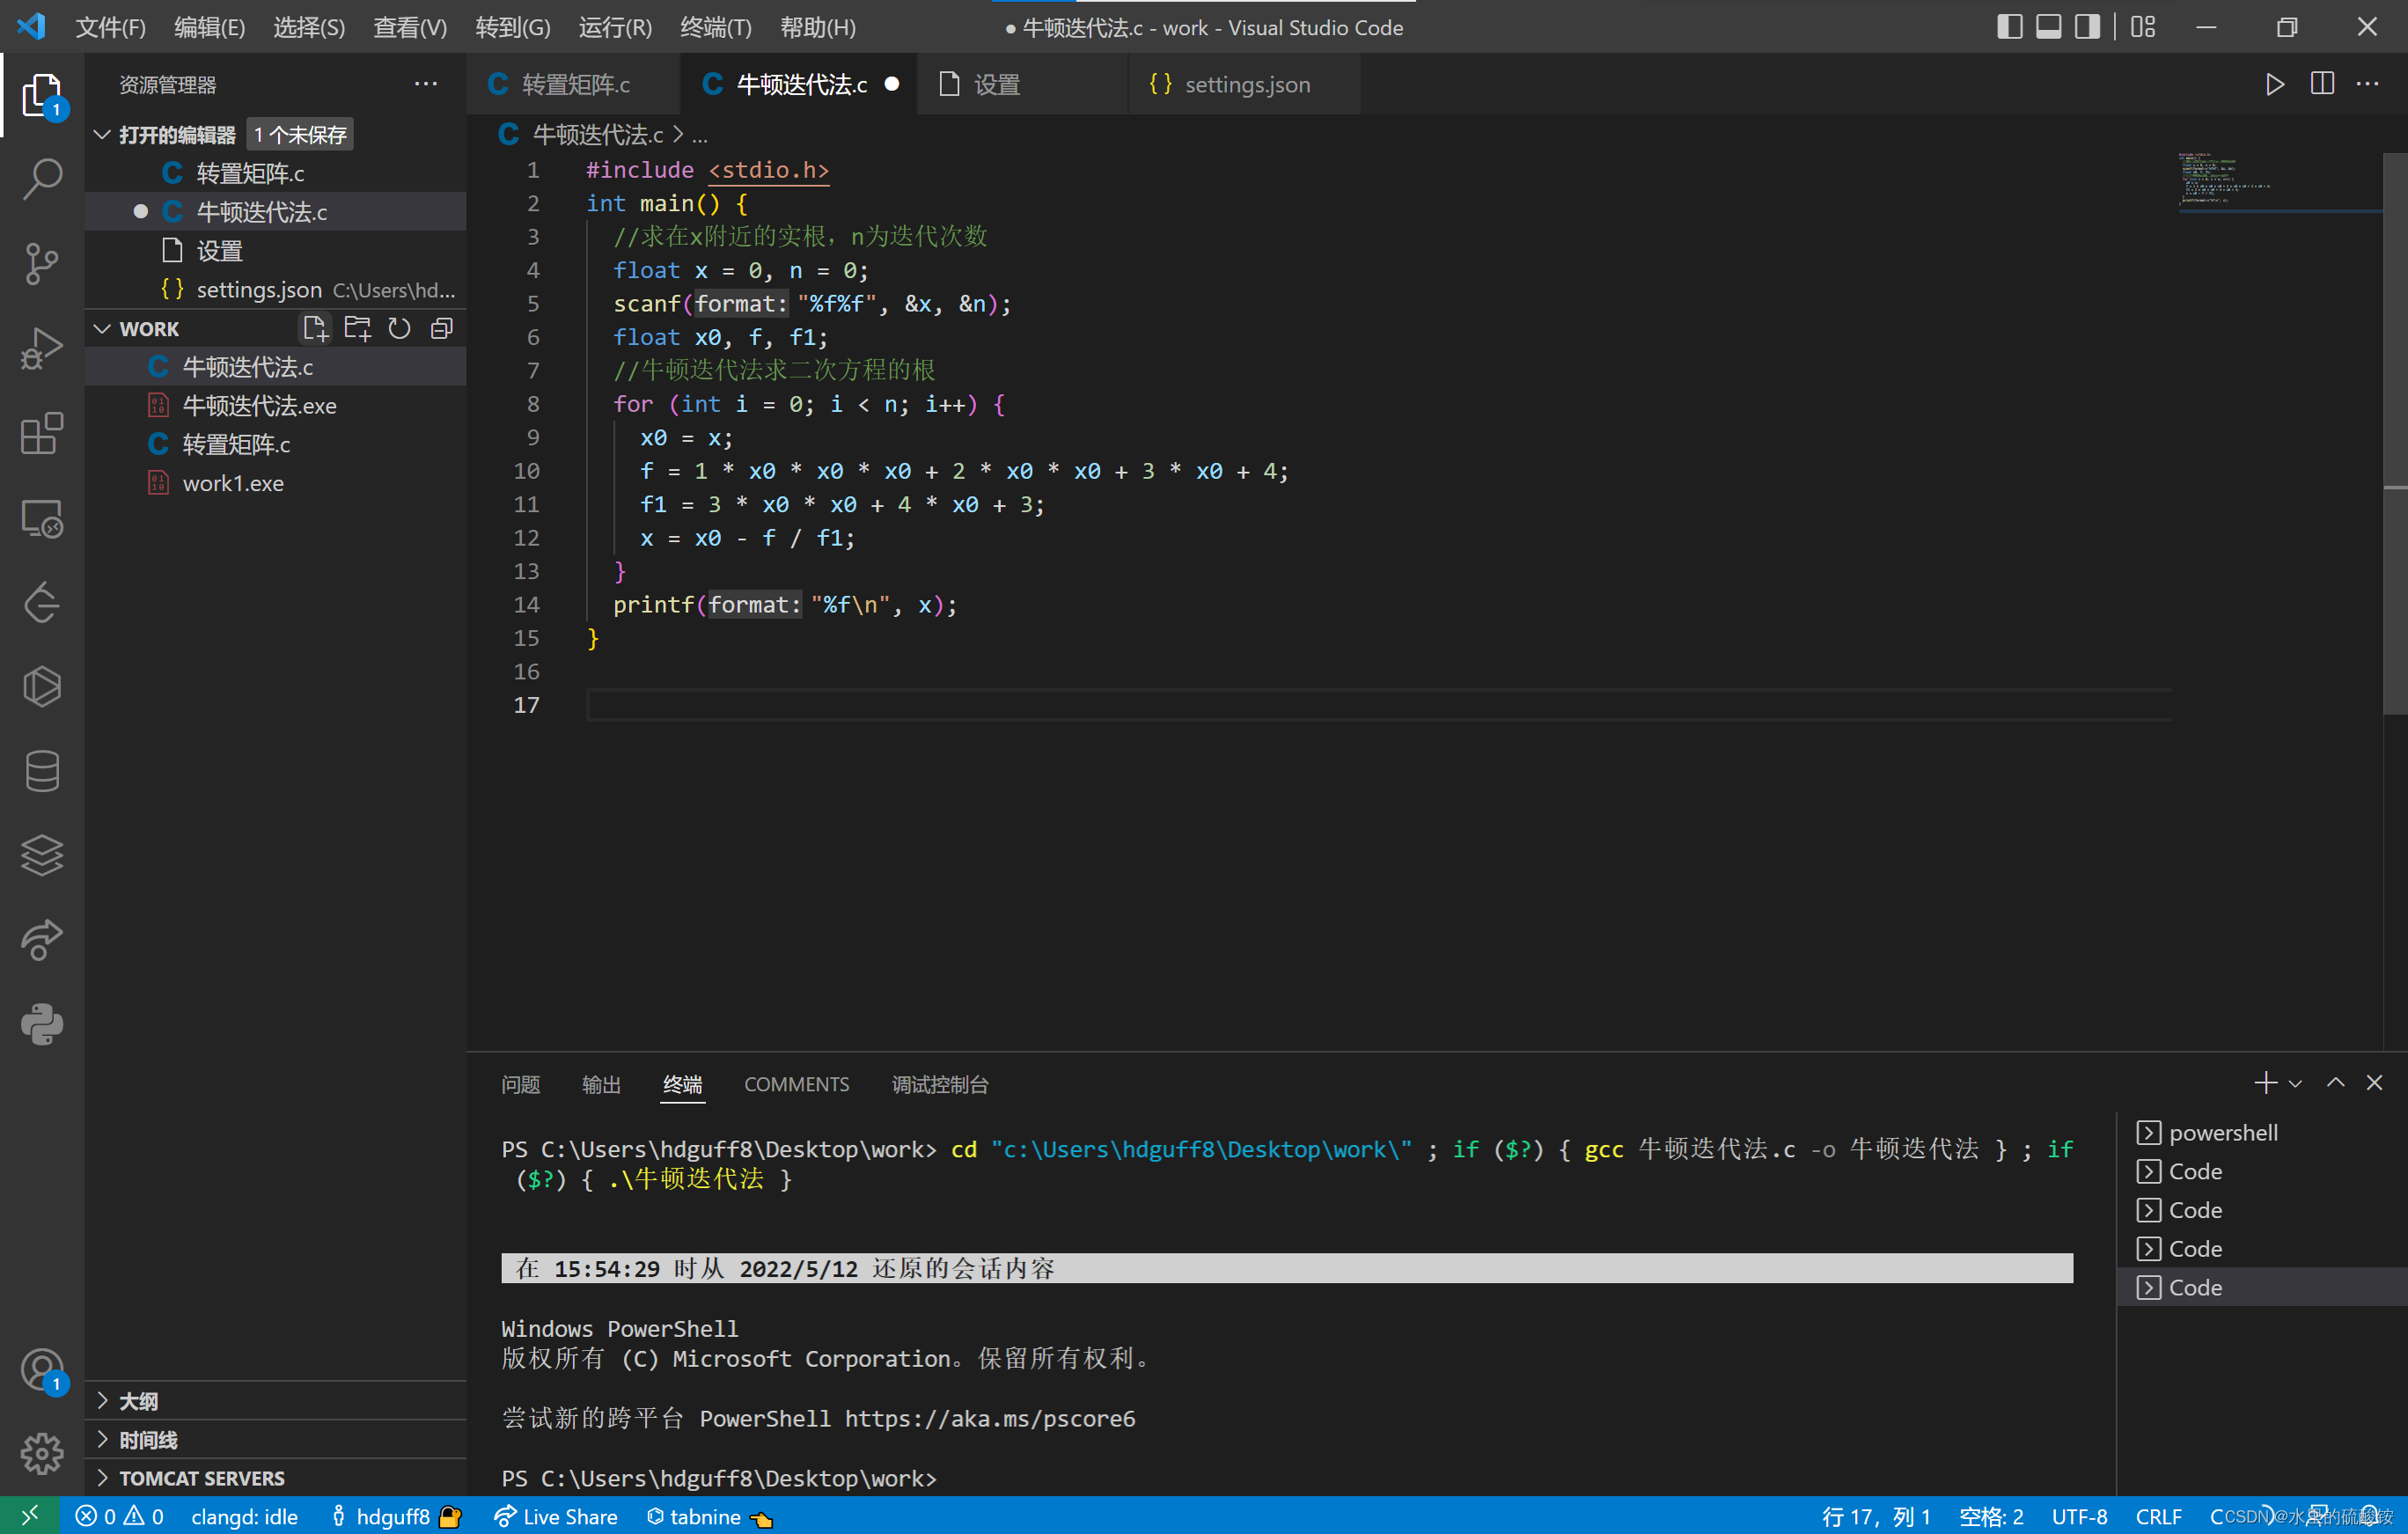
Task: Open the Run and Debug view
Action: [x=41, y=347]
